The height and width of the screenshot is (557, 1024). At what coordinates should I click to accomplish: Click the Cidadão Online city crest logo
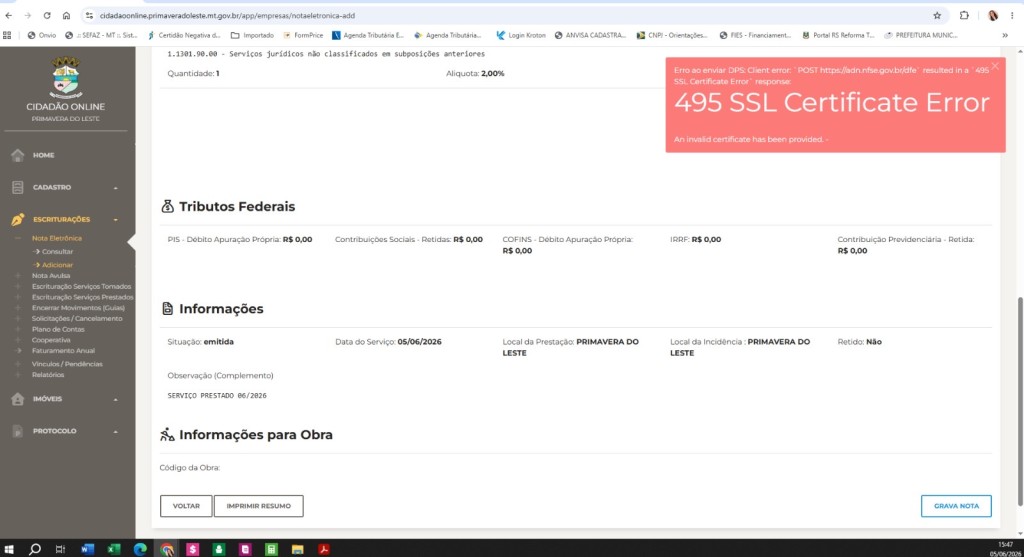coord(66,77)
